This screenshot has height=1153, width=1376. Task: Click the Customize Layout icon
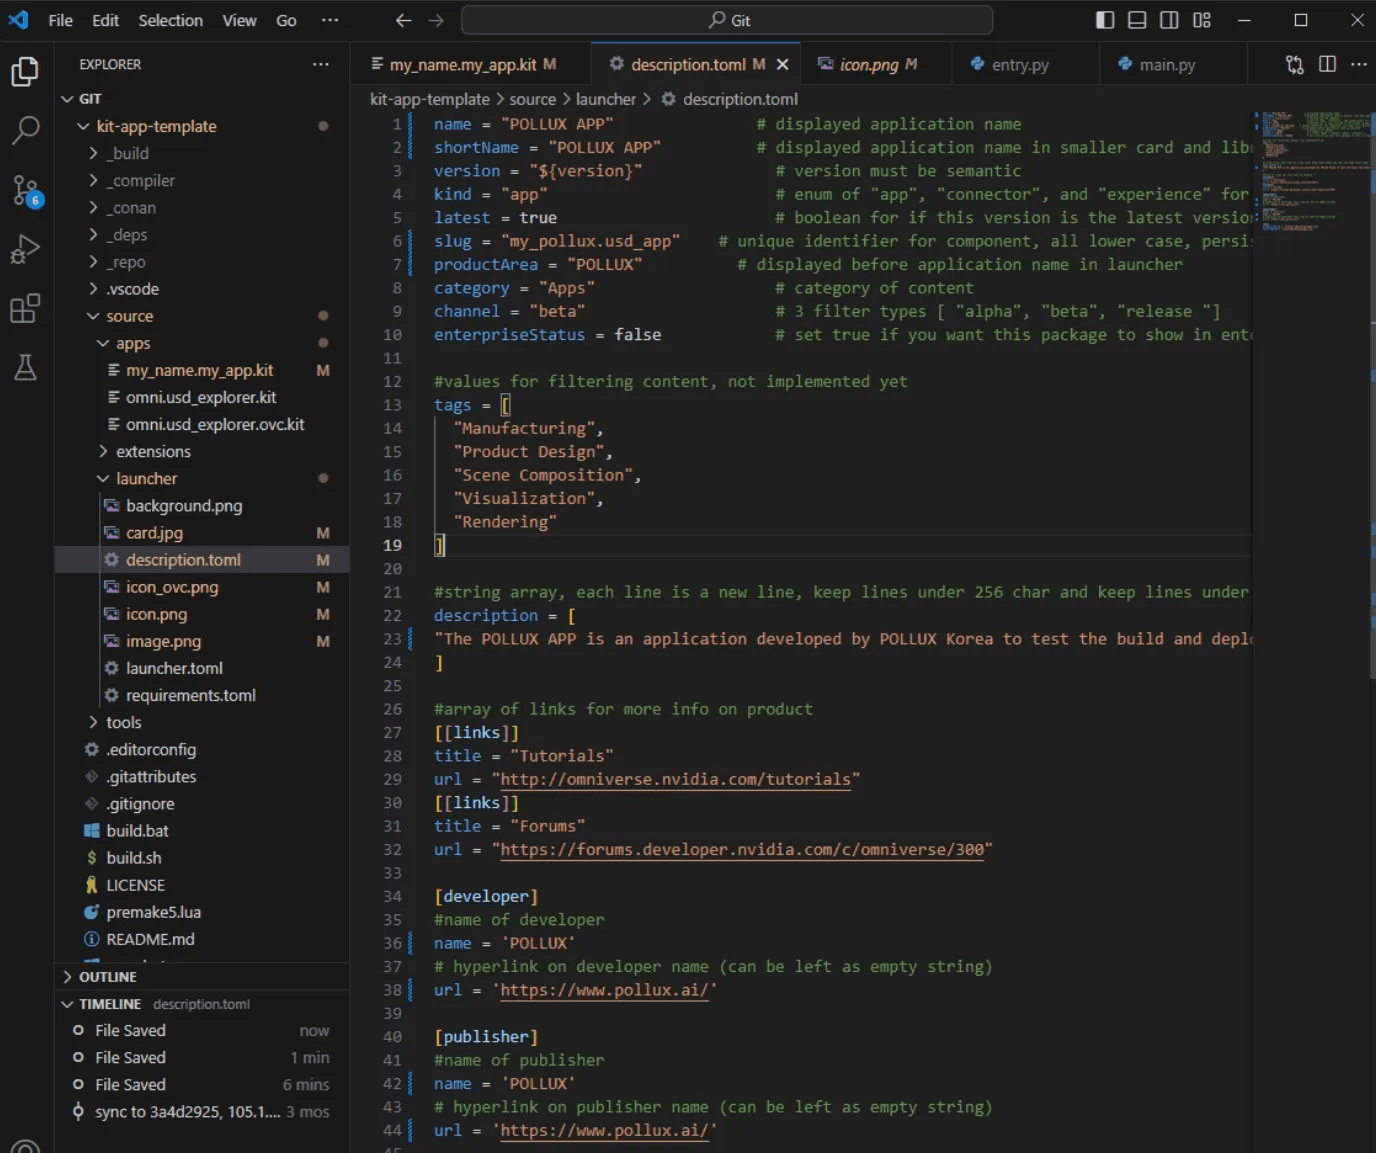(x=1202, y=20)
